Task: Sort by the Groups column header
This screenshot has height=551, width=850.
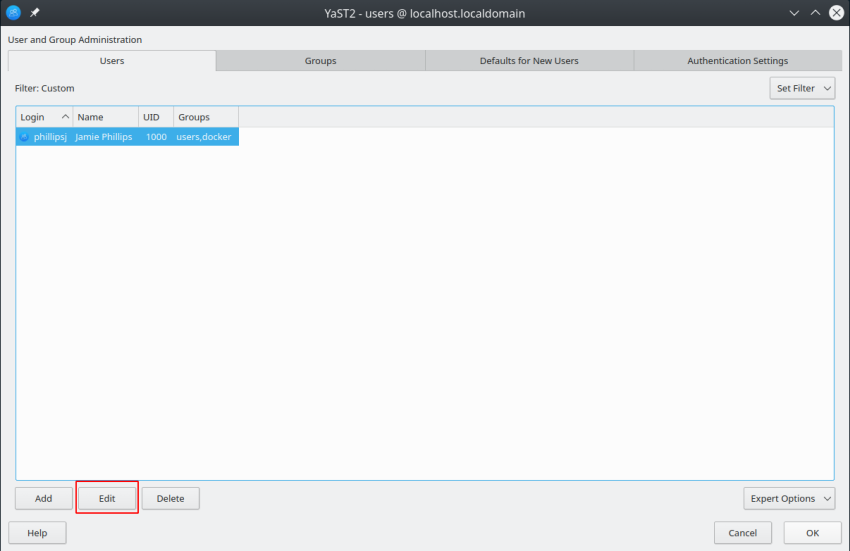Action: tap(206, 117)
